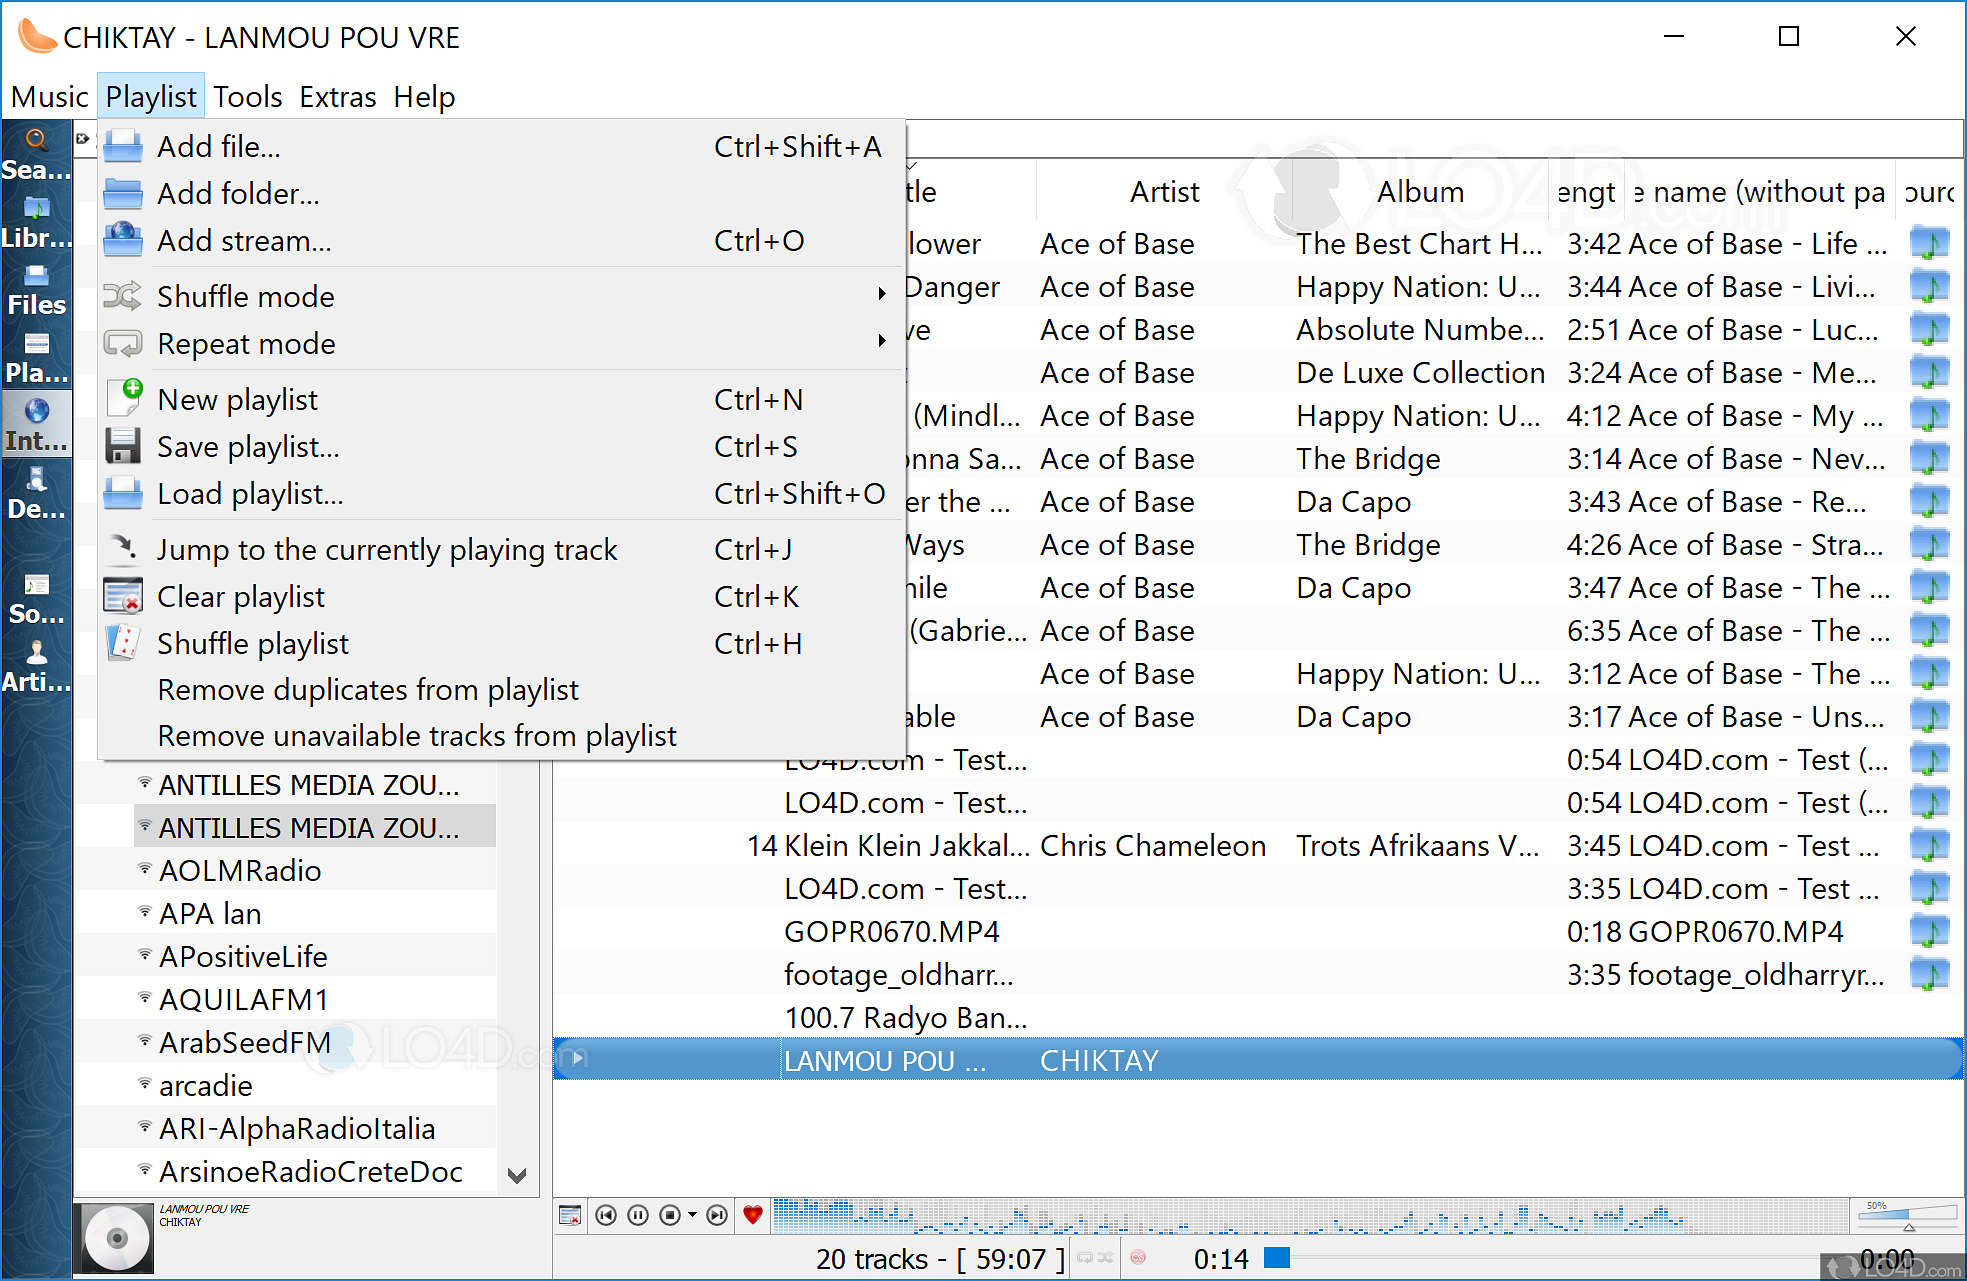Viewport: 1967px width, 1281px height.
Task: Choose Clear playlist from the menu
Action: [x=241, y=596]
